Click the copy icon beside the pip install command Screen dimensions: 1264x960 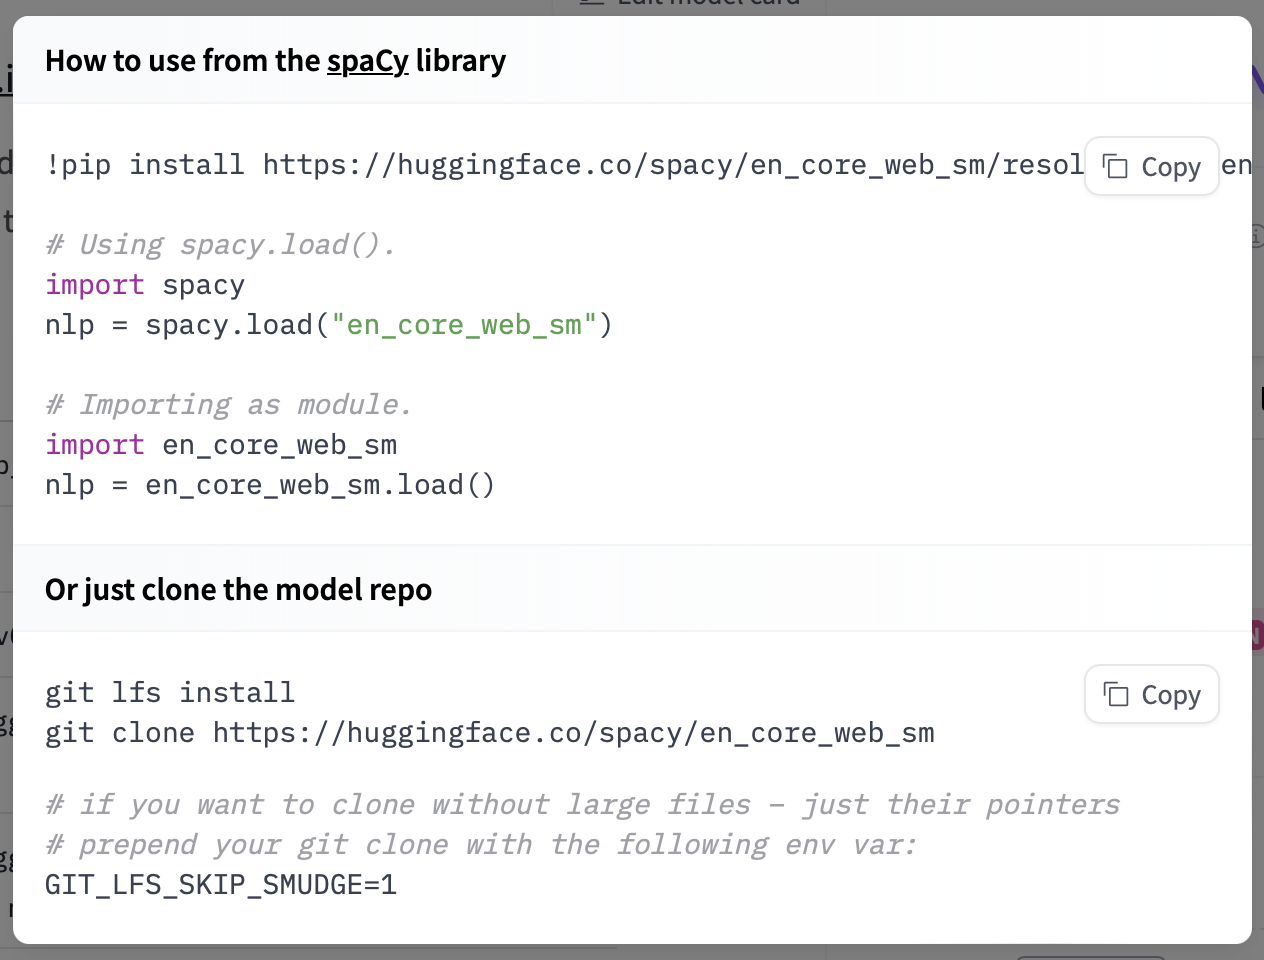pyautogui.click(x=1115, y=166)
